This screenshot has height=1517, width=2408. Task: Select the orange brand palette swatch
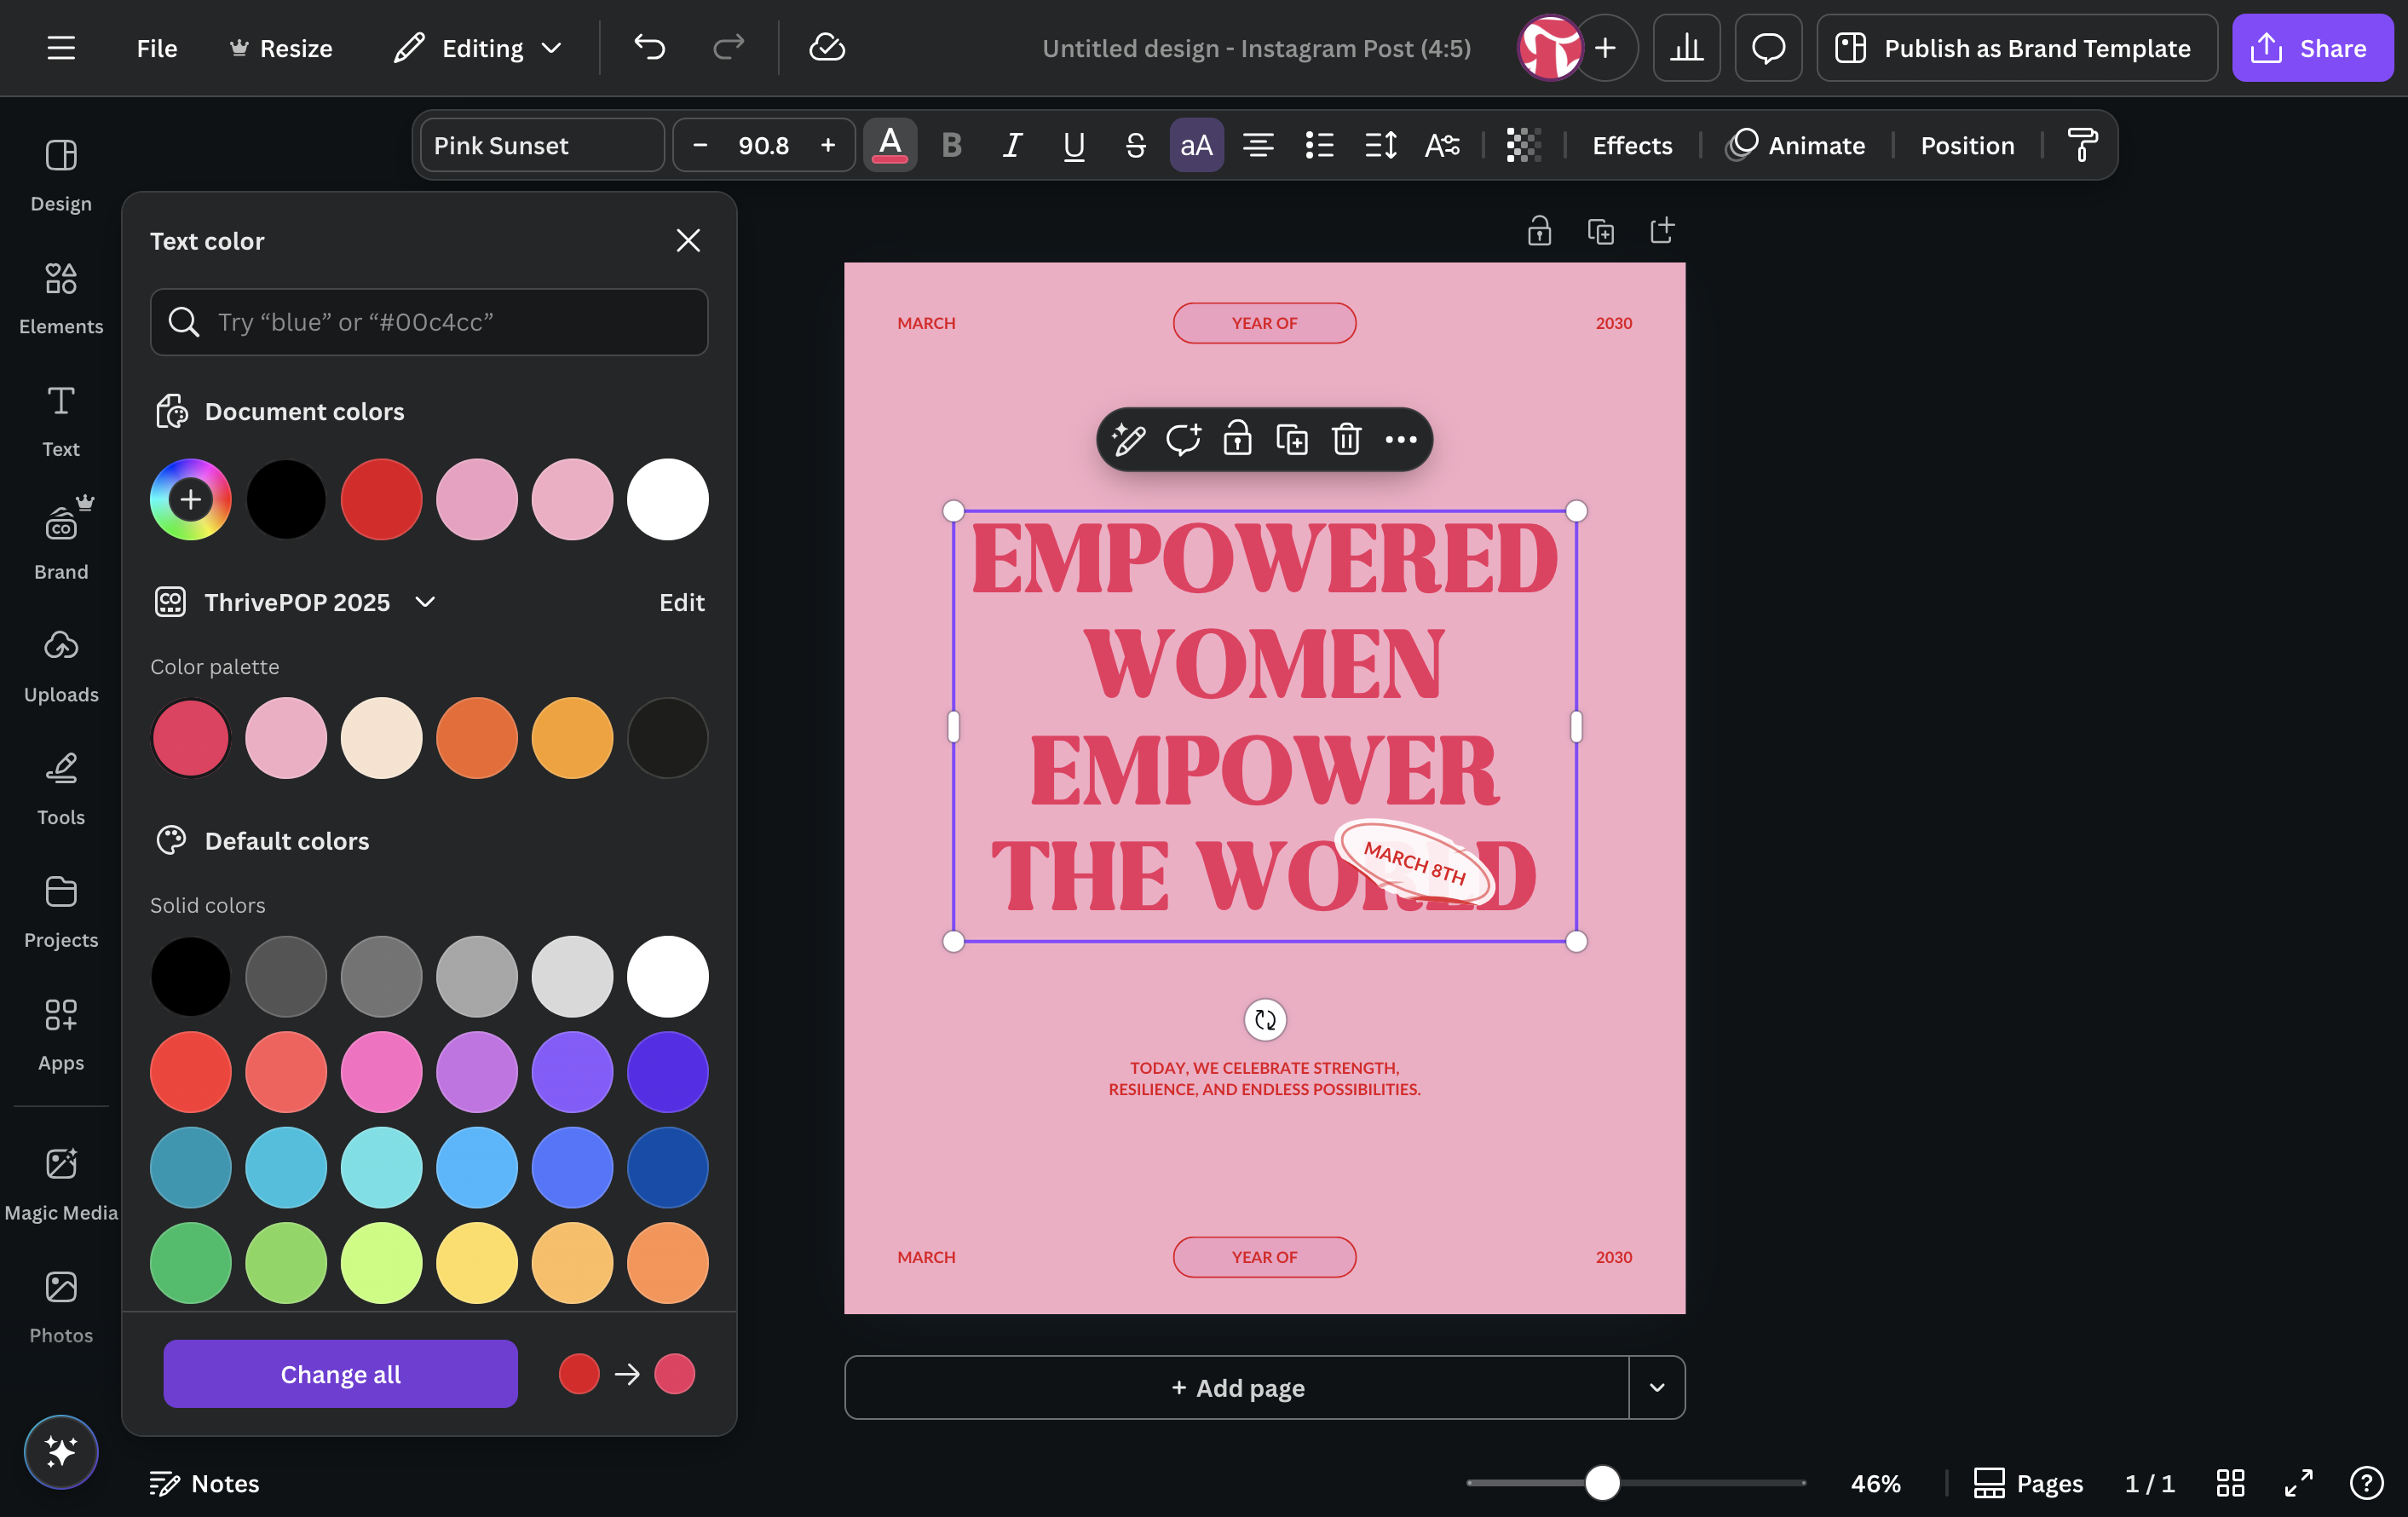tap(477, 737)
